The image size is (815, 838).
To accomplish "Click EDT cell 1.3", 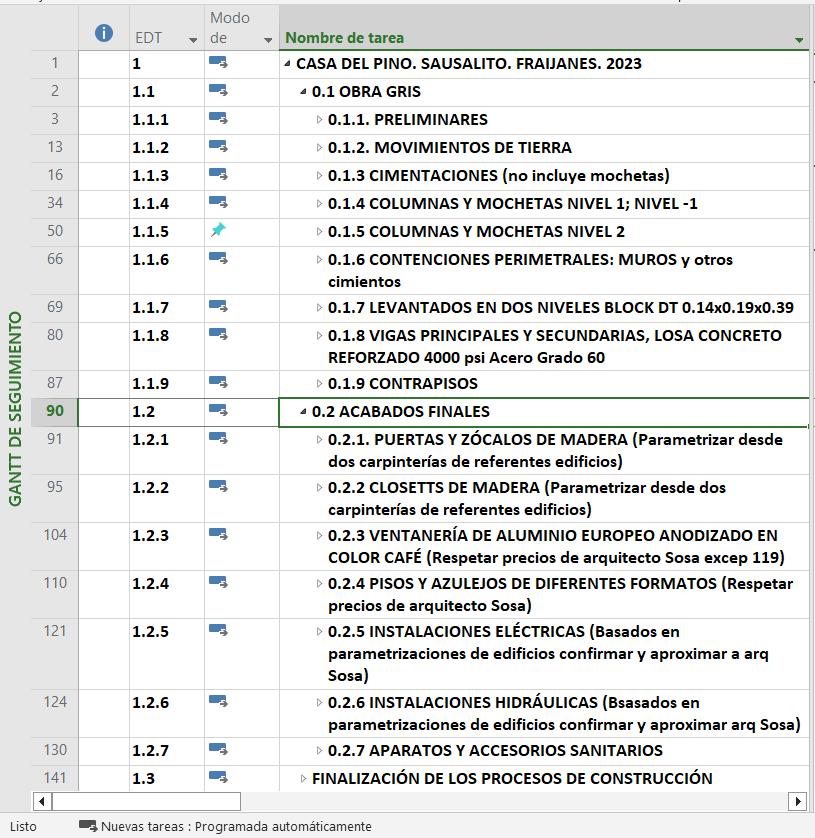I will 166,778.
